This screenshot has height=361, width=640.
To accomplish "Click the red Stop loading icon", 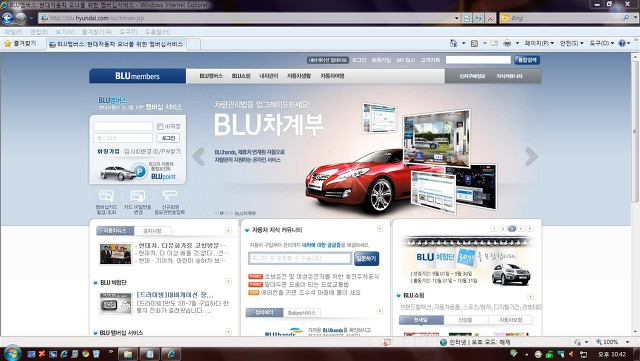I will [490, 18].
